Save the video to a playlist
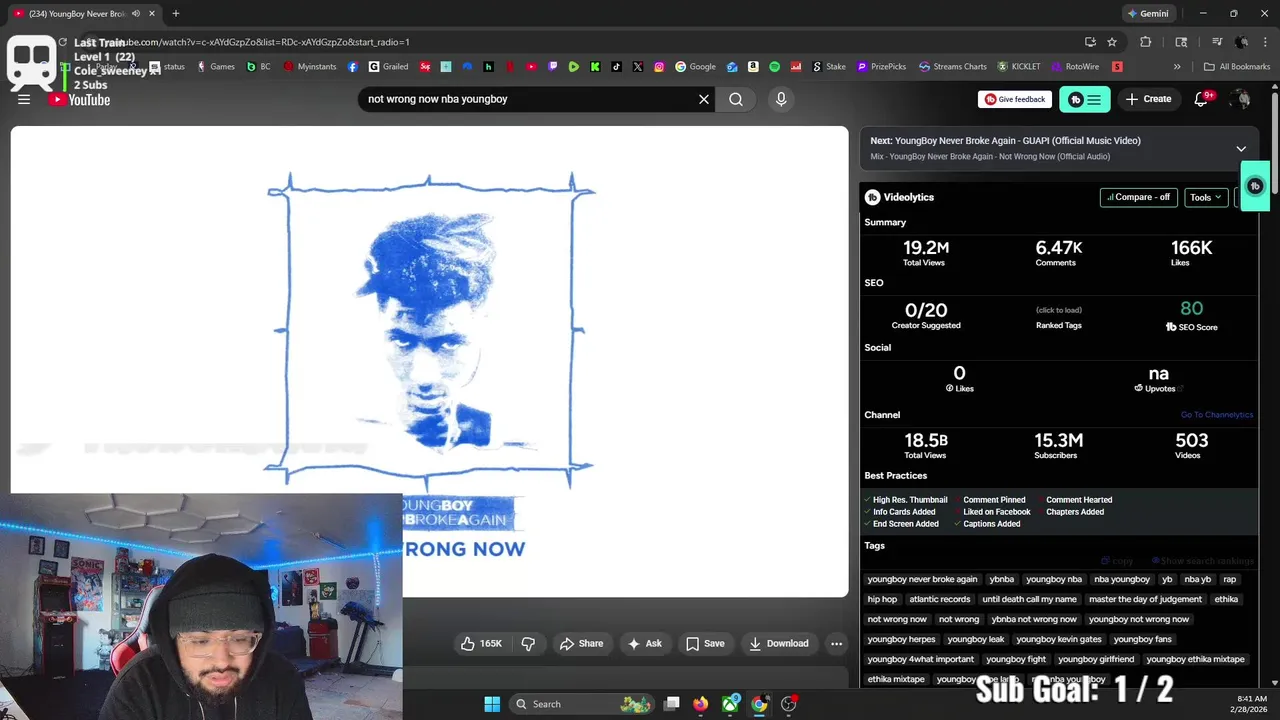Screen dimensions: 1280x720 [x=705, y=643]
